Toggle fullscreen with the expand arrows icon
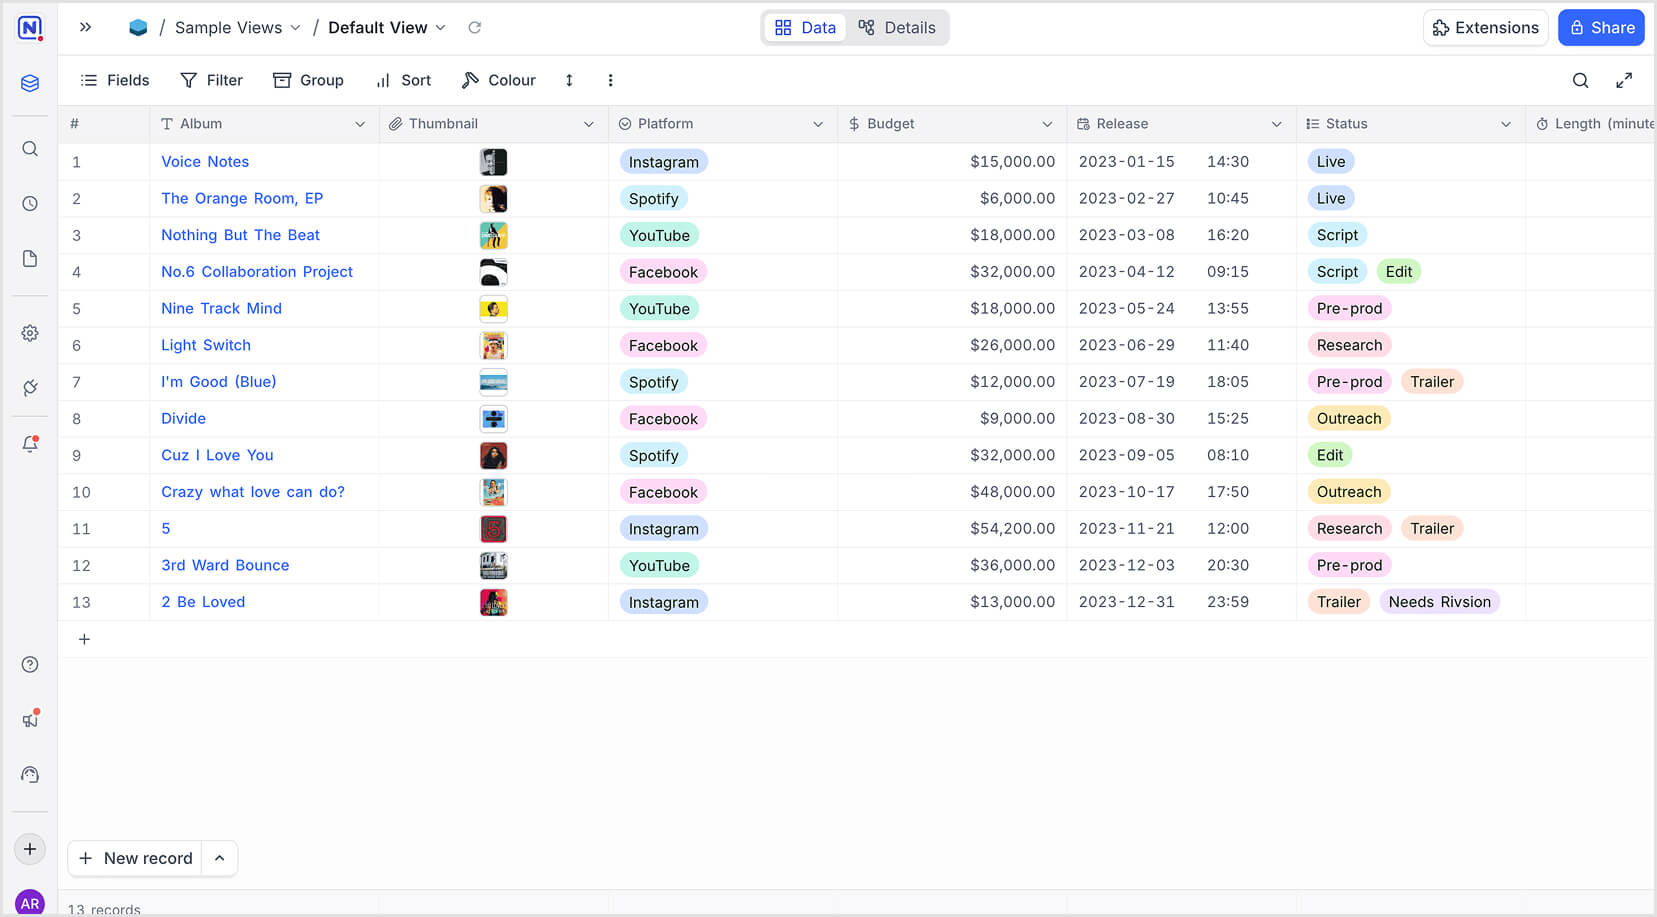Screen dimensions: 1657x917 click(1624, 81)
